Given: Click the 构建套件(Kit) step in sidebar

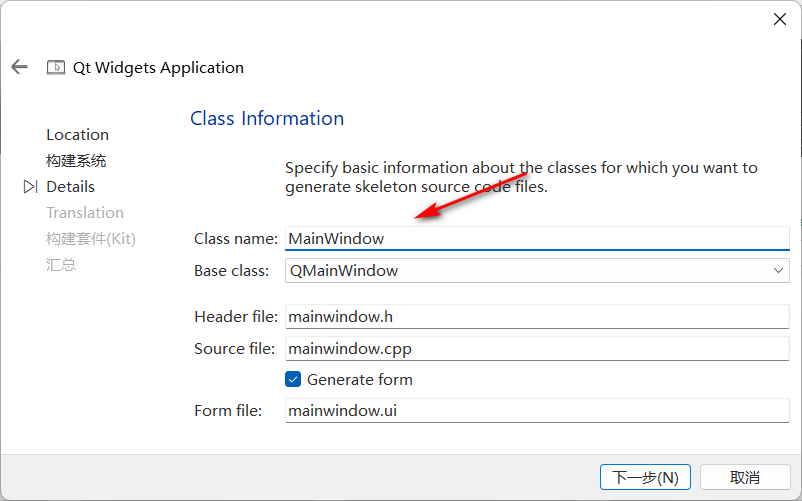Looking at the screenshot, I should click(91, 239).
